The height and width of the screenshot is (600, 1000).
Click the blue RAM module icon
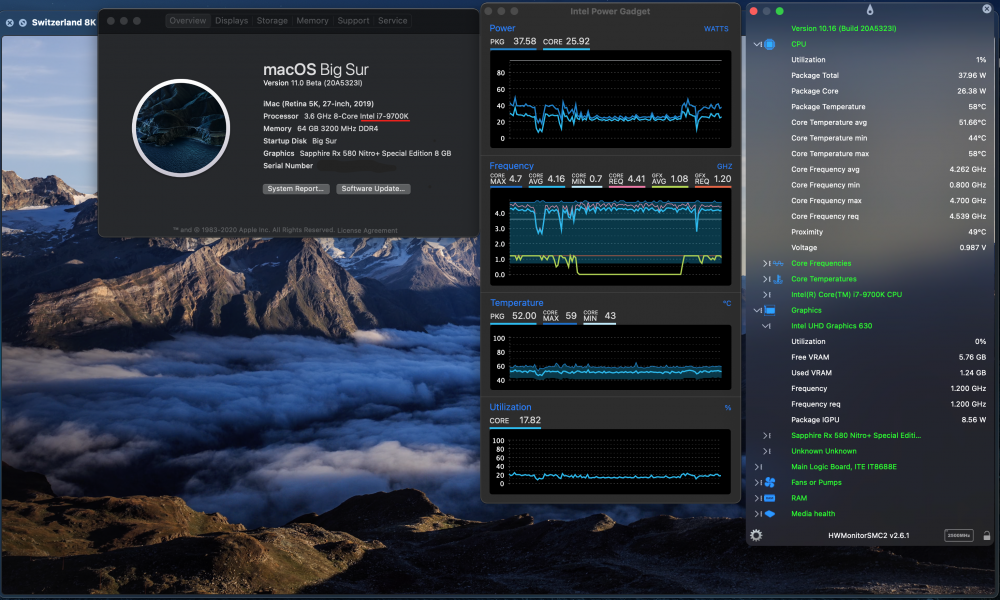(770, 498)
